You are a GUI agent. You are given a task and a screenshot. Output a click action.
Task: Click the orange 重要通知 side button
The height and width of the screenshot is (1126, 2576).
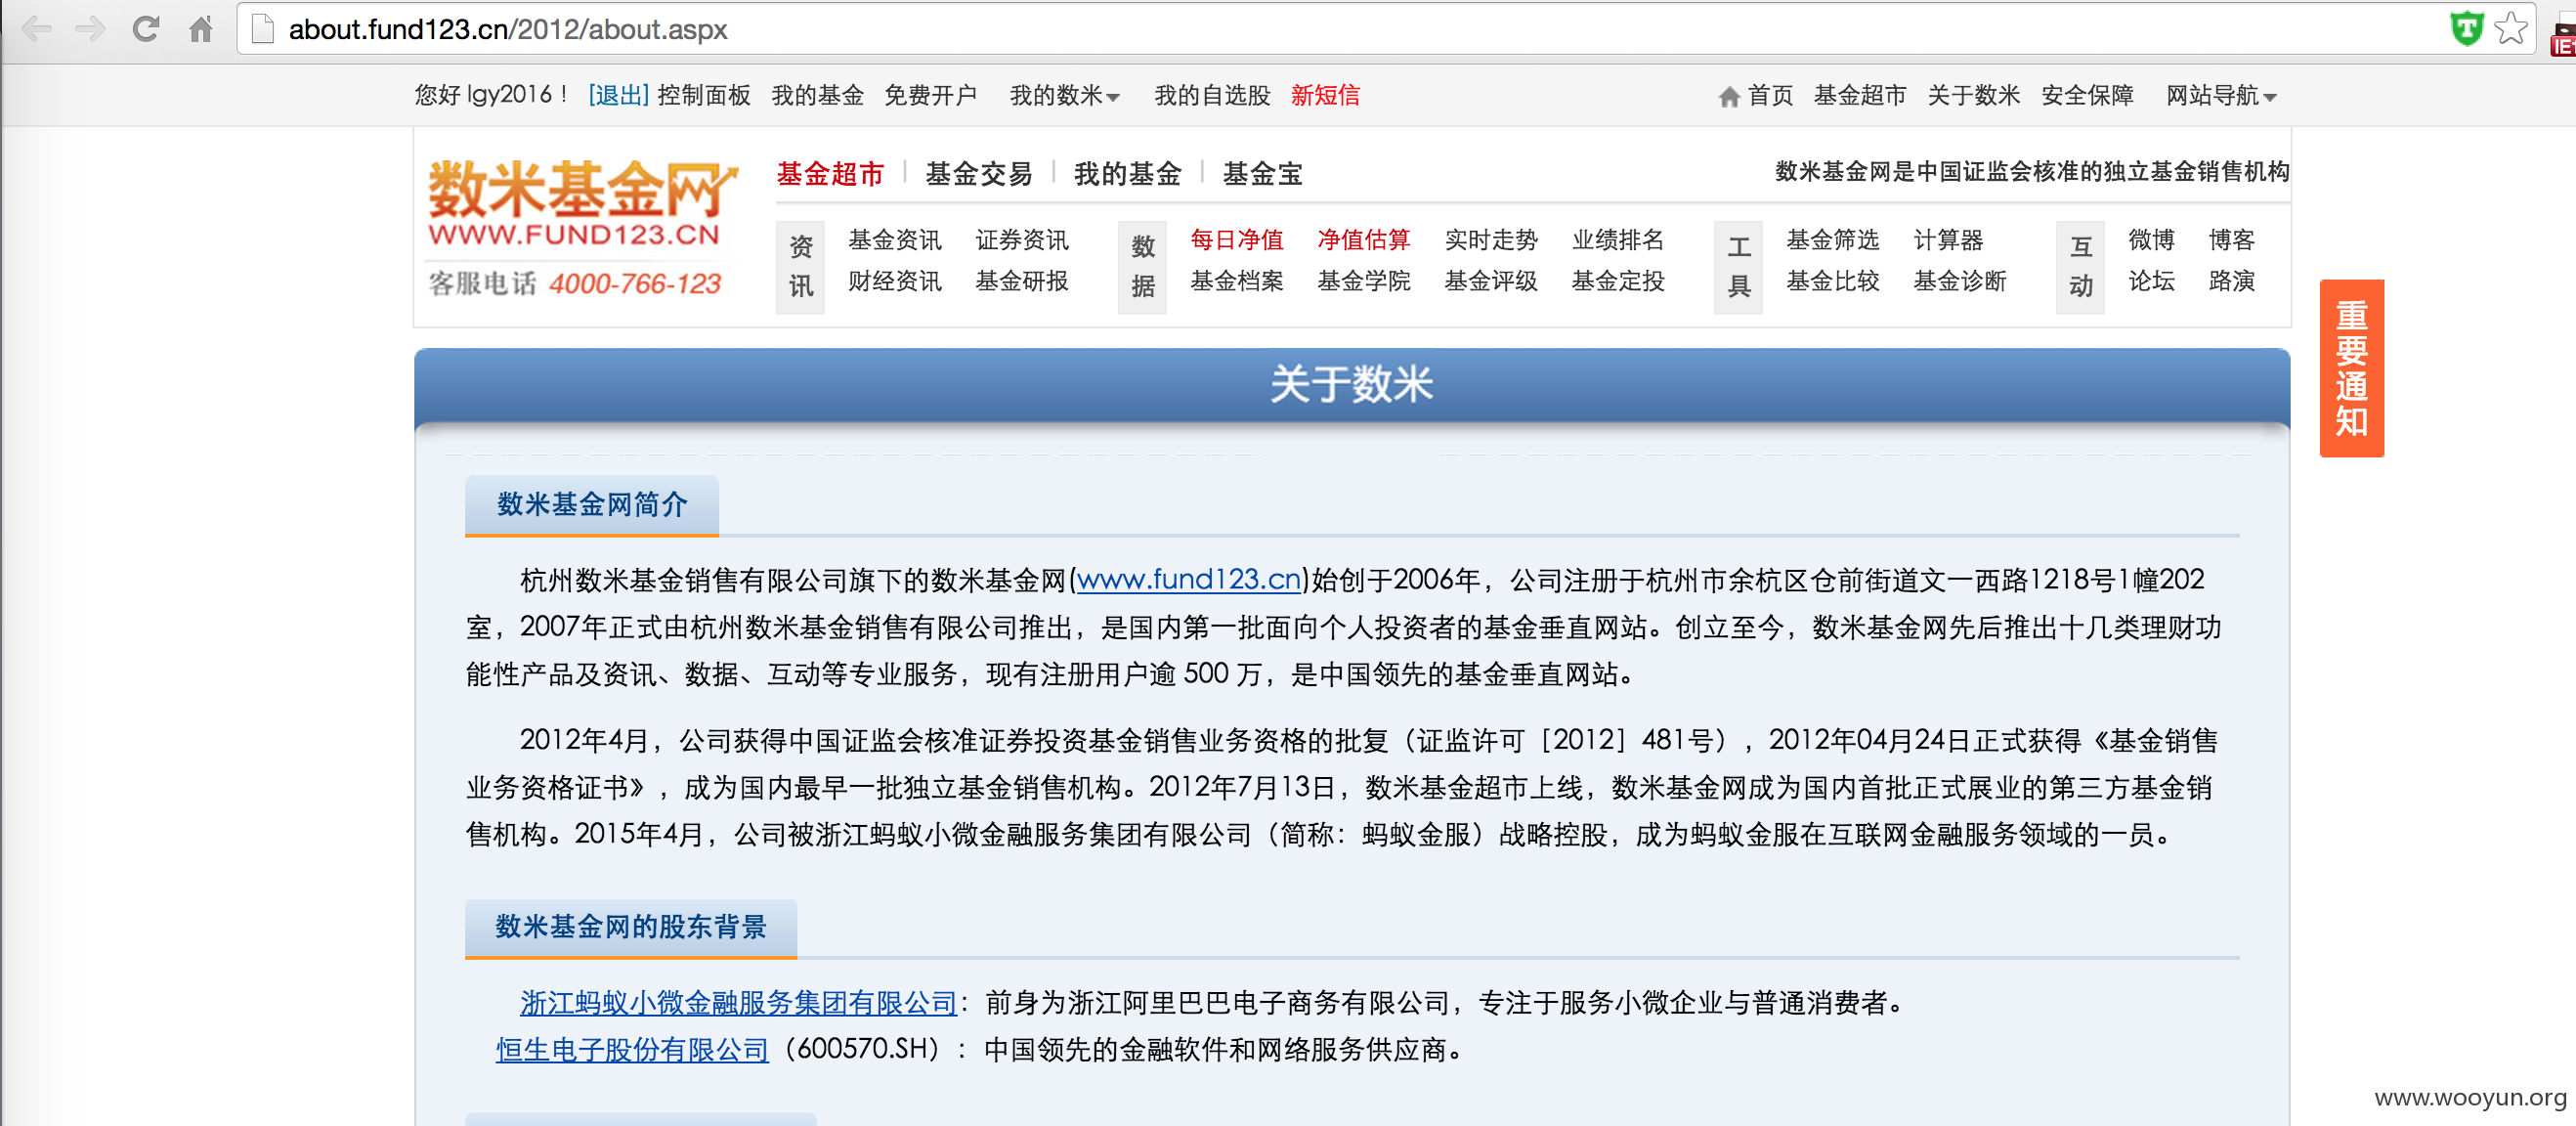pyautogui.click(x=2351, y=368)
